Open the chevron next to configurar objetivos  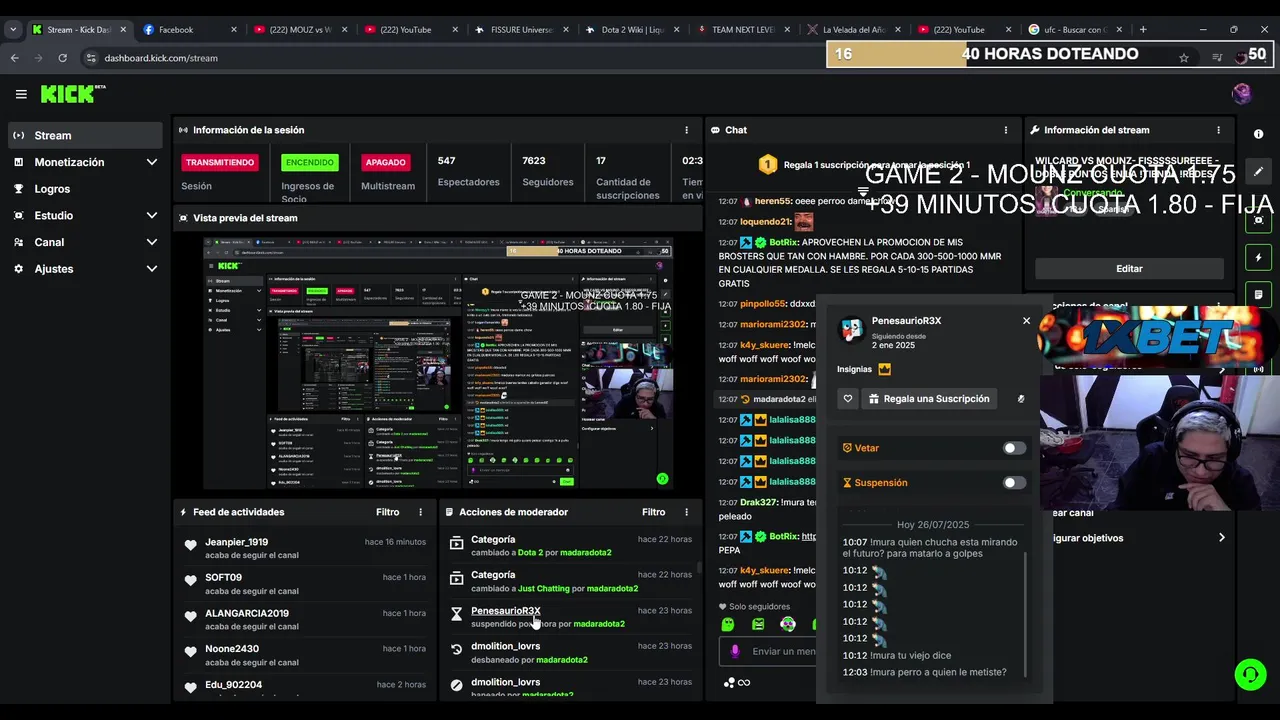pos(1222,538)
